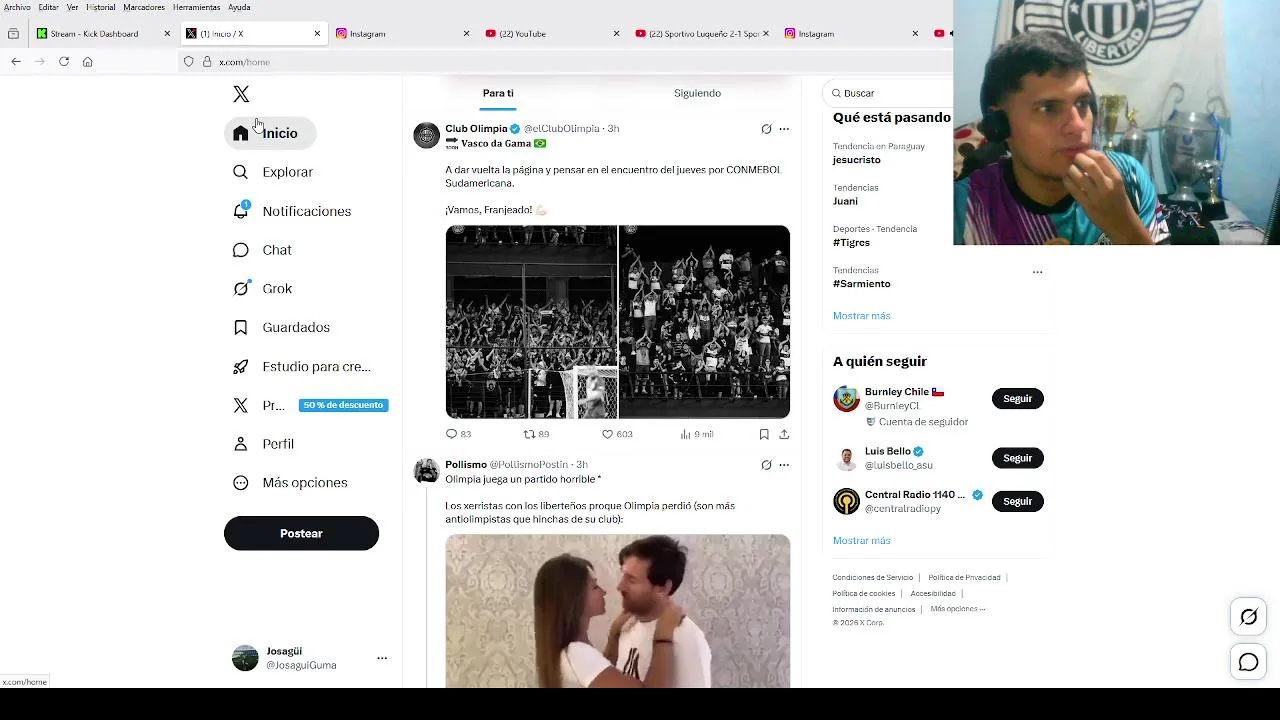Open account menu dots next to Josagüi
The image size is (1280, 720).
tap(382, 658)
